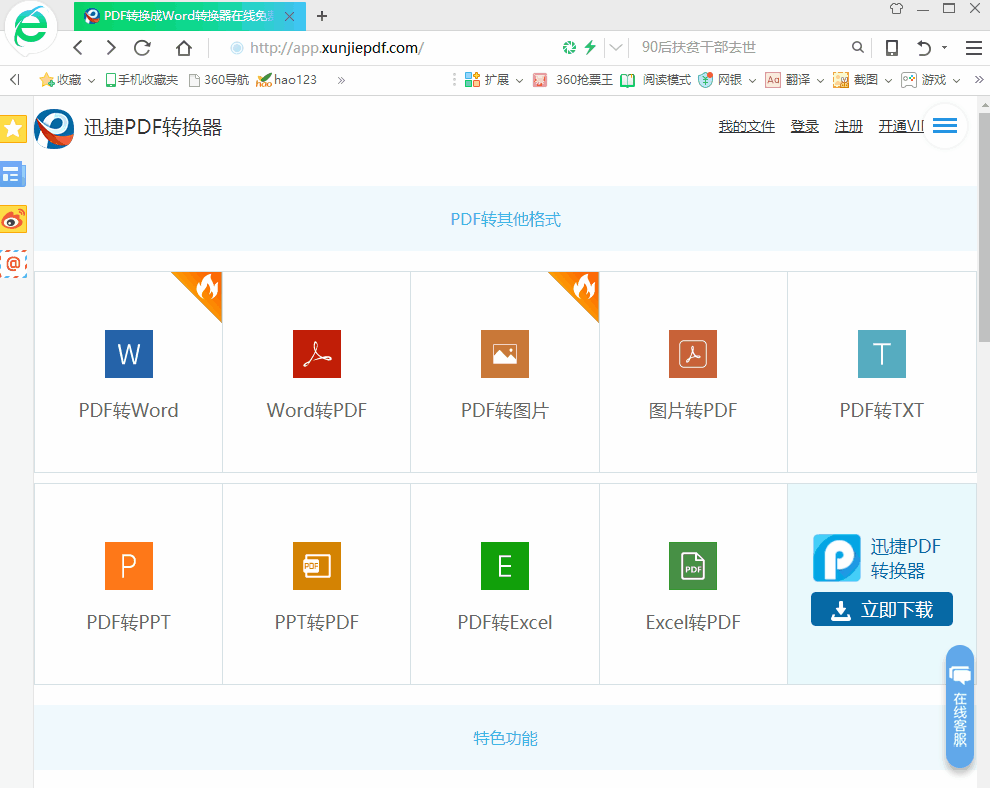Image resolution: width=990 pixels, height=788 pixels.
Task: Click the browser forward arrow
Action: (110, 48)
